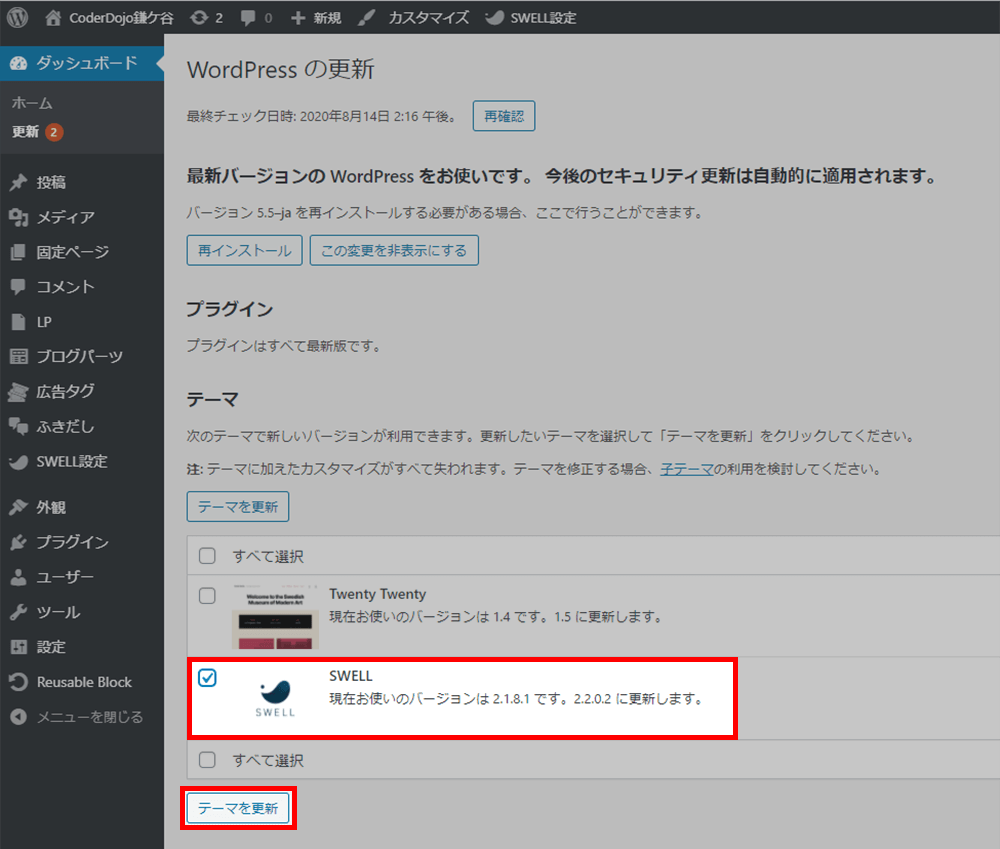Follow the 子テーマ link

coord(686,469)
